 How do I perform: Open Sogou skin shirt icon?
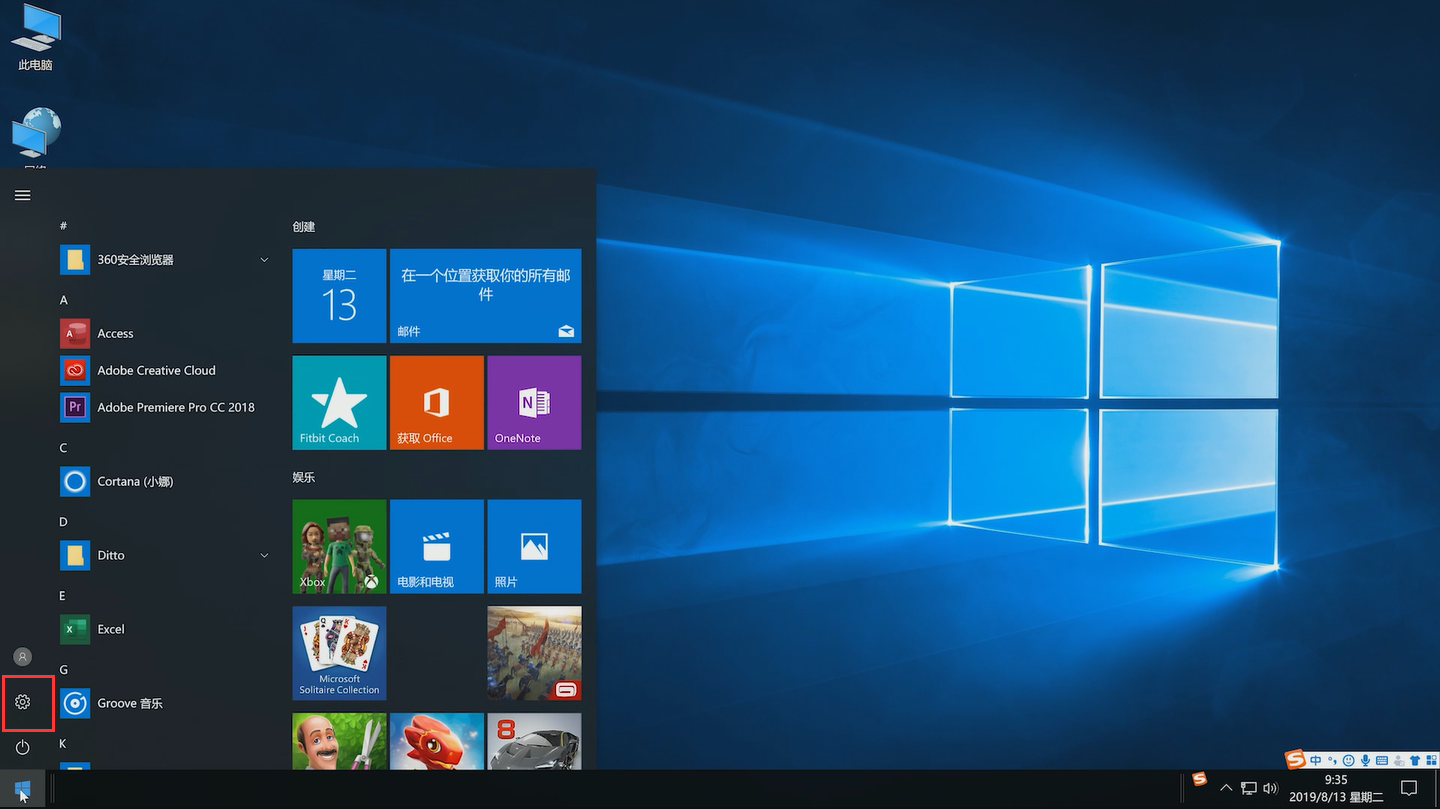point(1415,761)
